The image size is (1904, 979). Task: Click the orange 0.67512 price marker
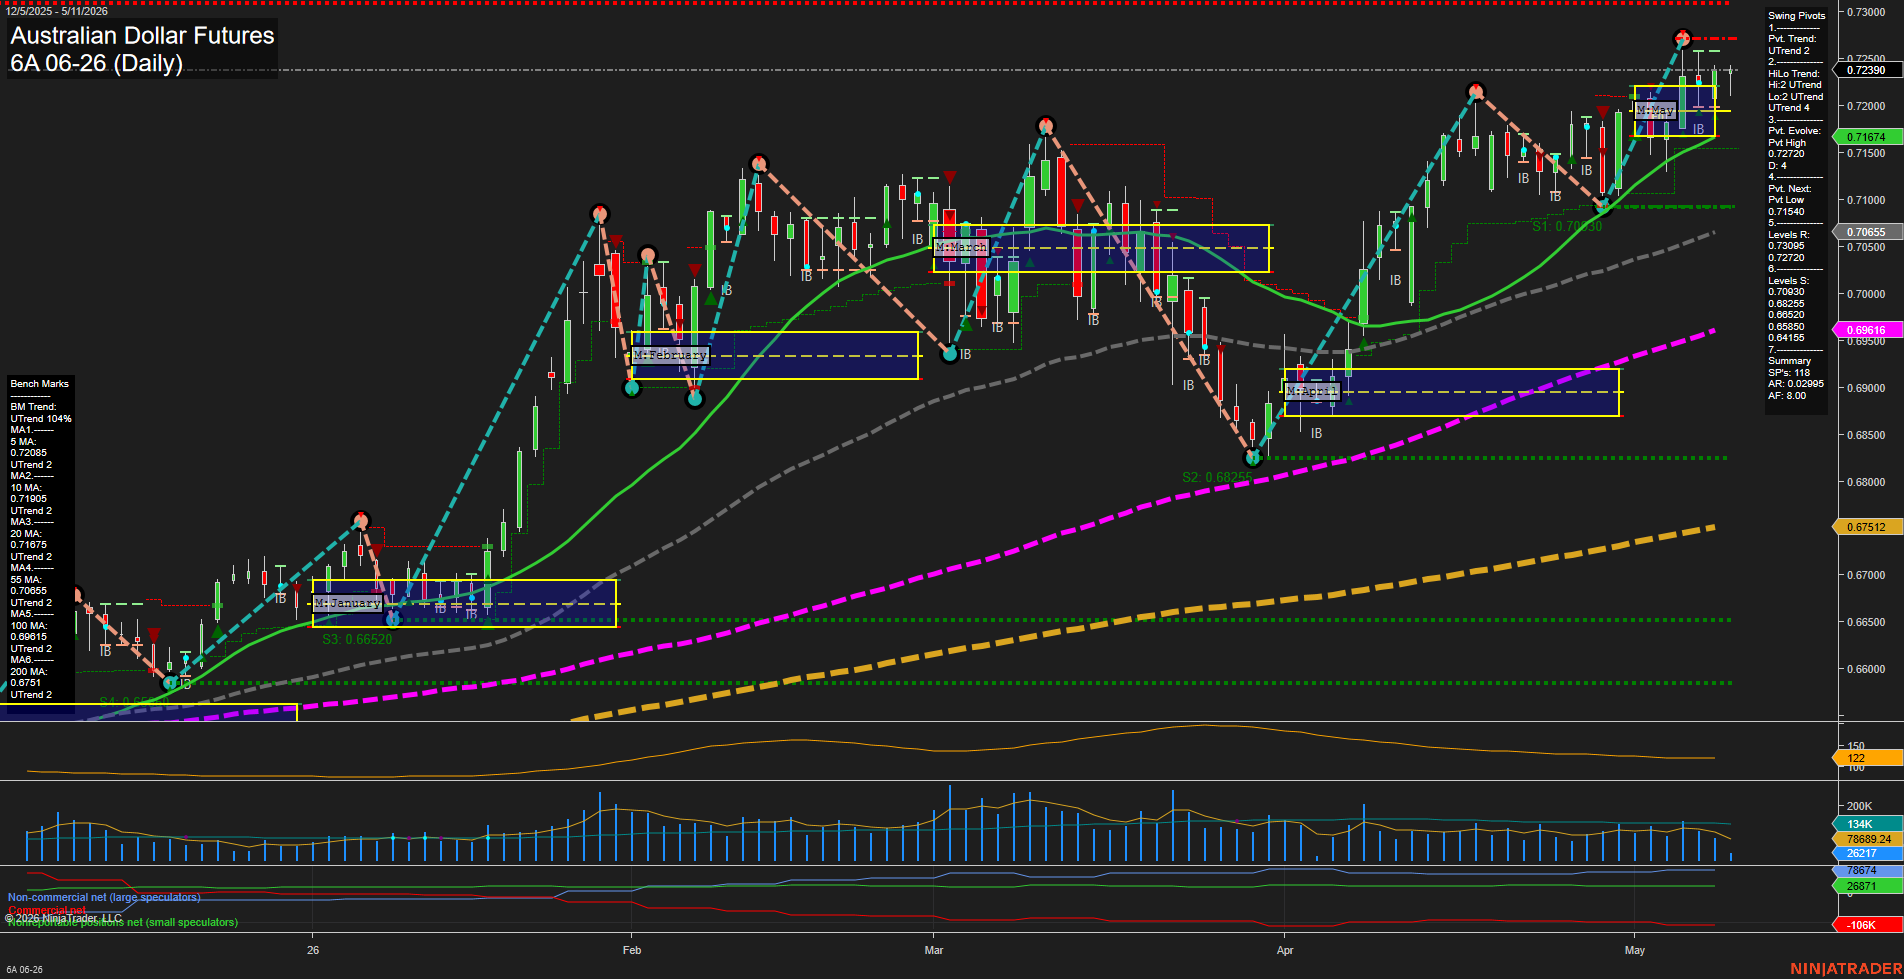click(1866, 527)
